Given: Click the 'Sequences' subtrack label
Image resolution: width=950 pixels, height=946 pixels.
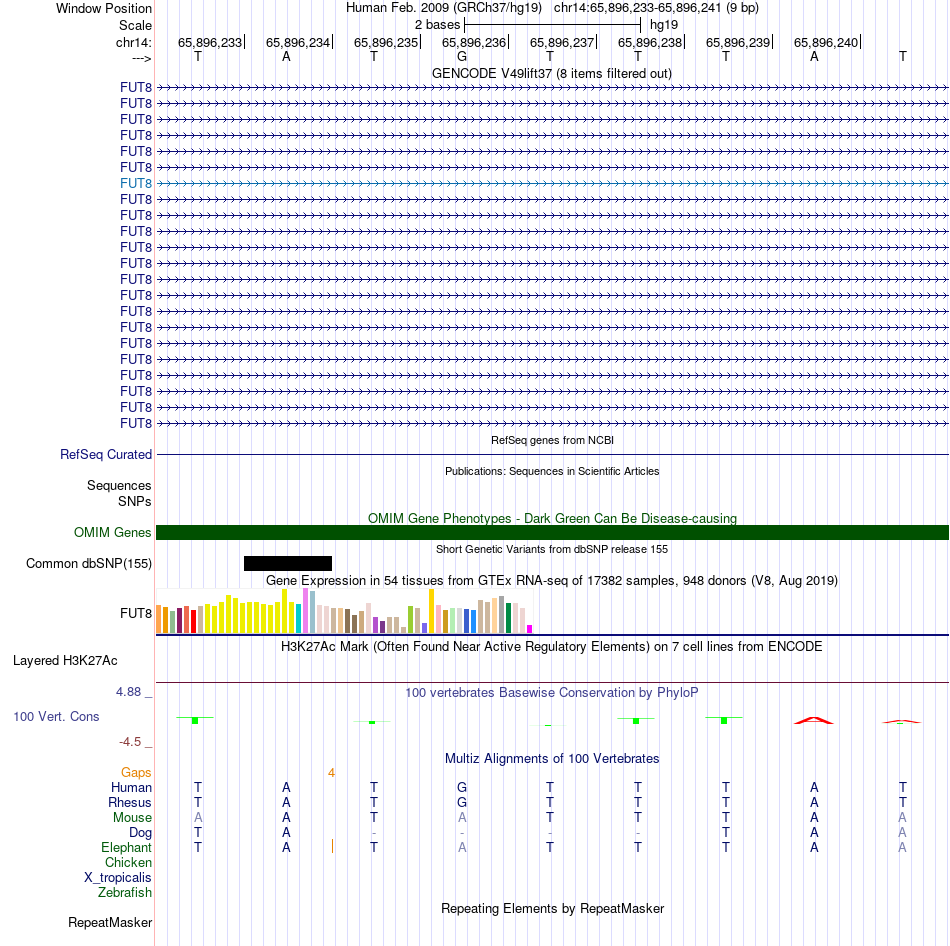Looking at the screenshot, I should pos(119,485).
